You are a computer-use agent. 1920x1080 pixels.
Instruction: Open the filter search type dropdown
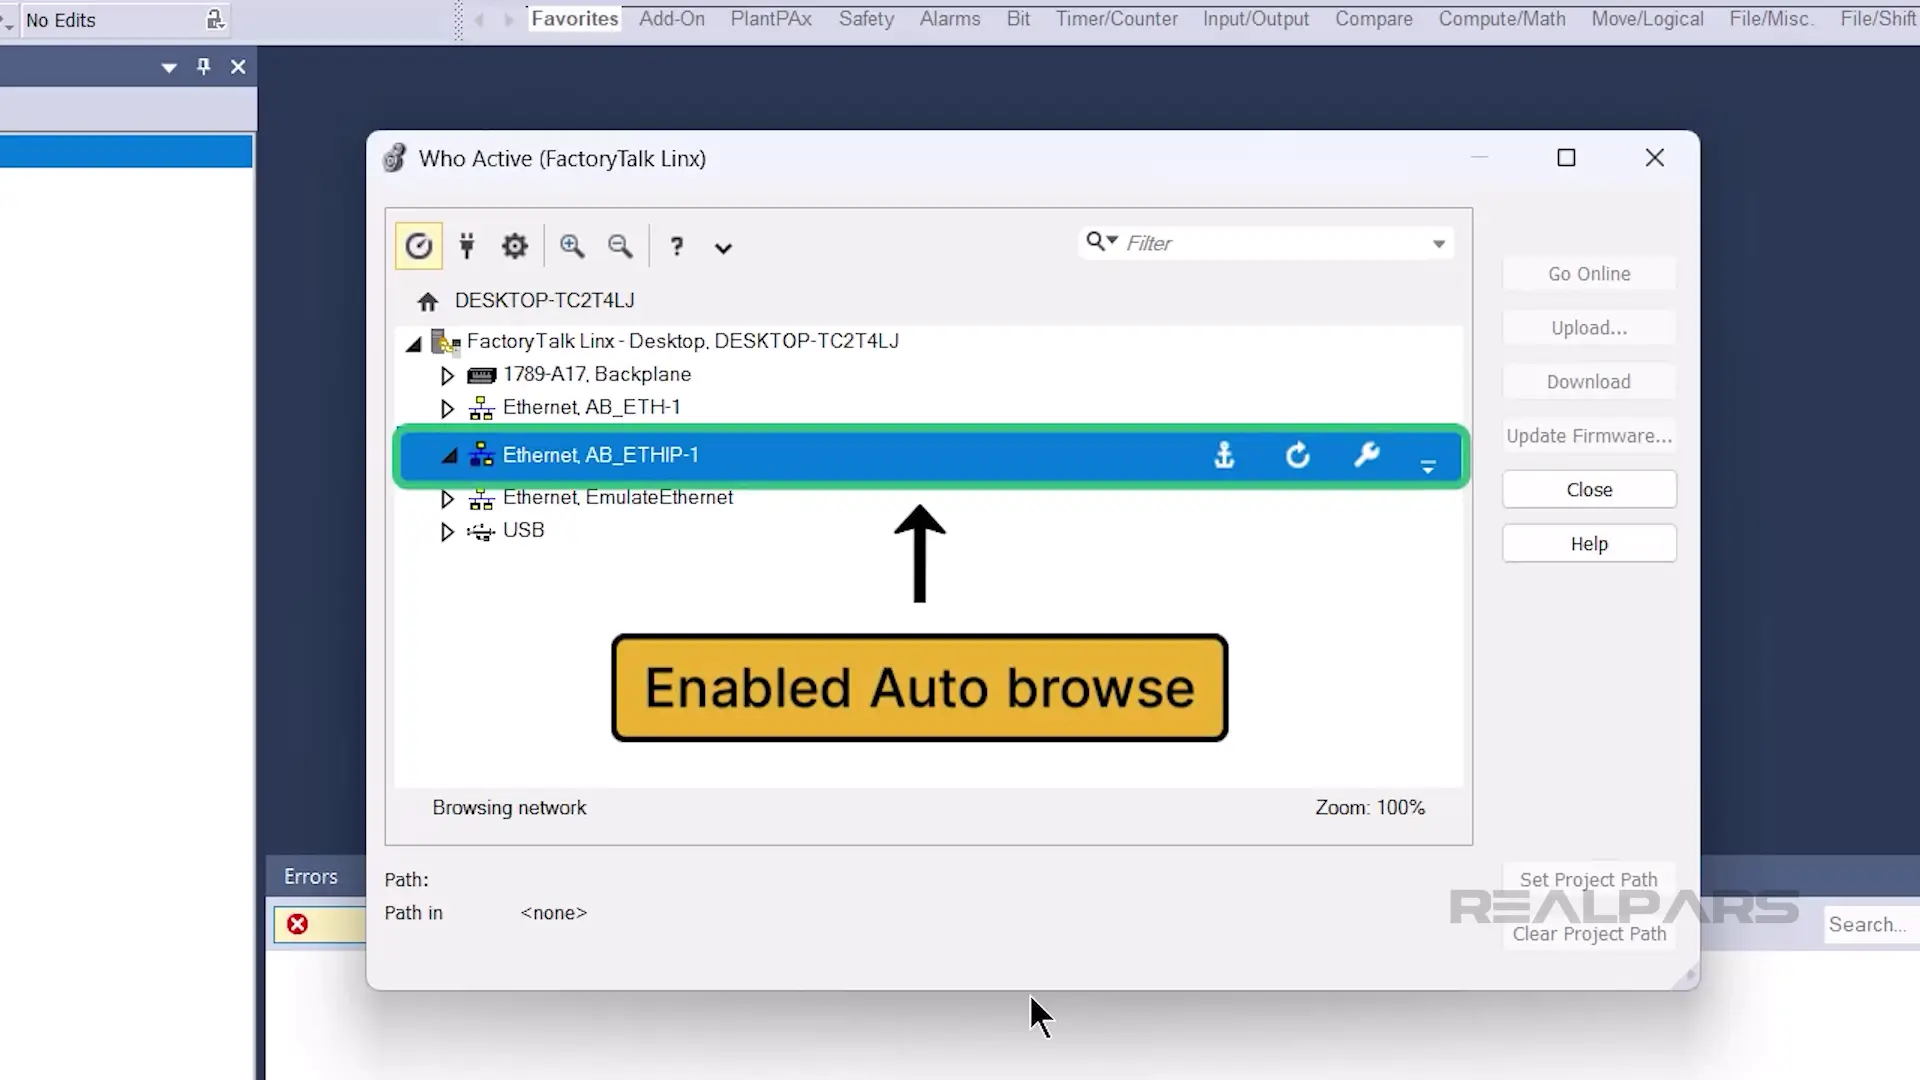pos(1102,242)
